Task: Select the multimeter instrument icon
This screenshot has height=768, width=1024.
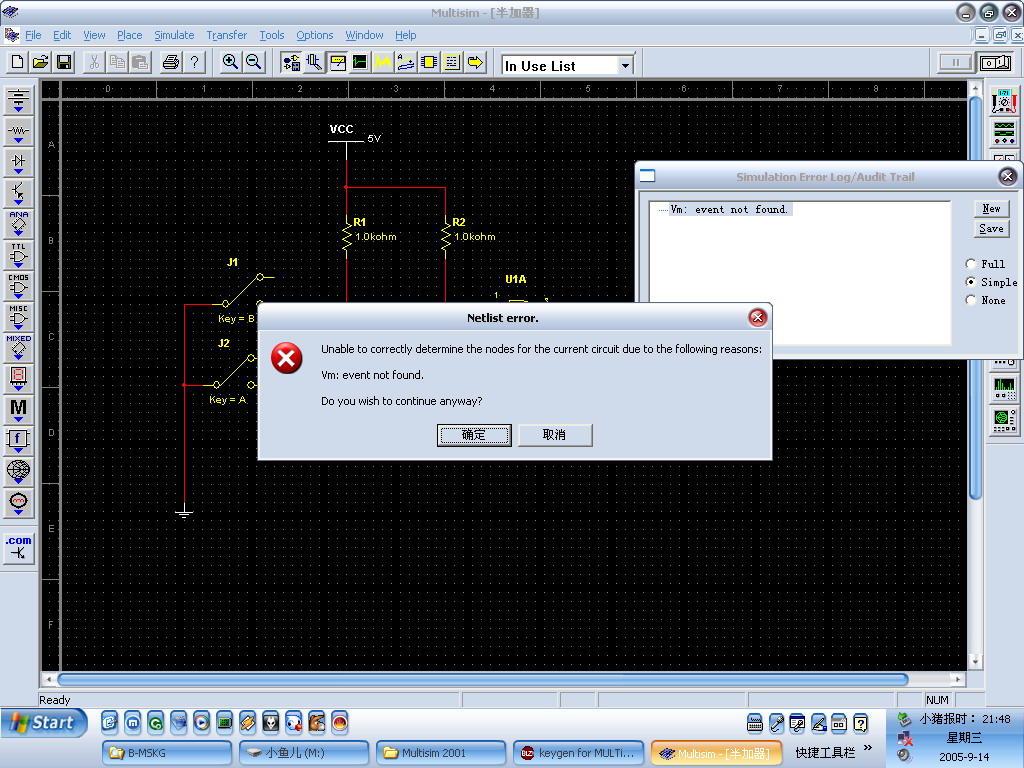Action: 1004,101
